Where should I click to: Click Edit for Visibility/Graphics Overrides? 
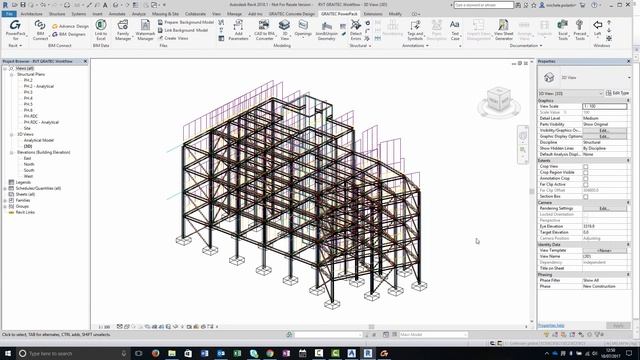pos(604,131)
